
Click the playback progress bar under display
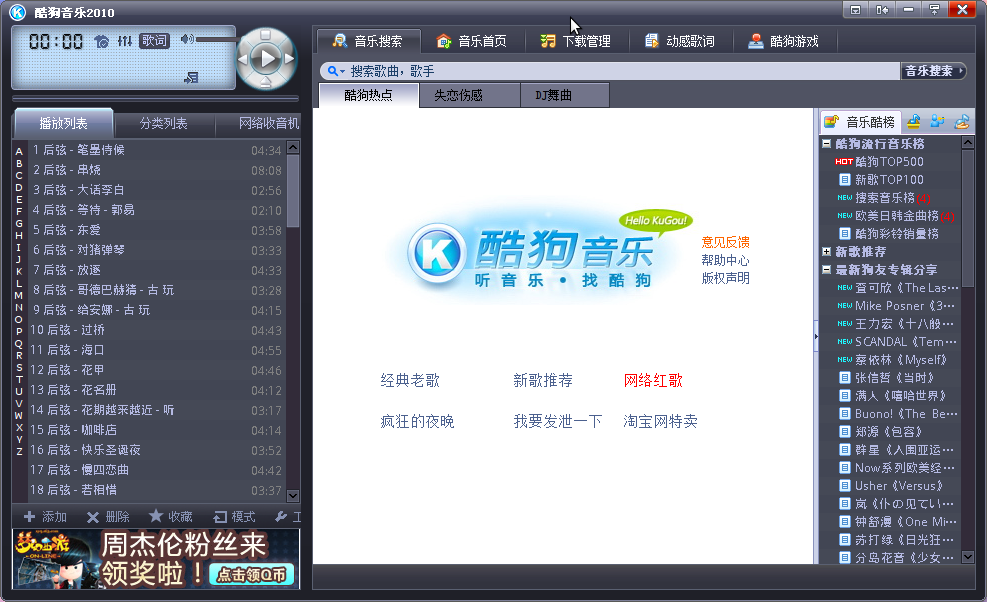pyautogui.click(x=155, y=99)
